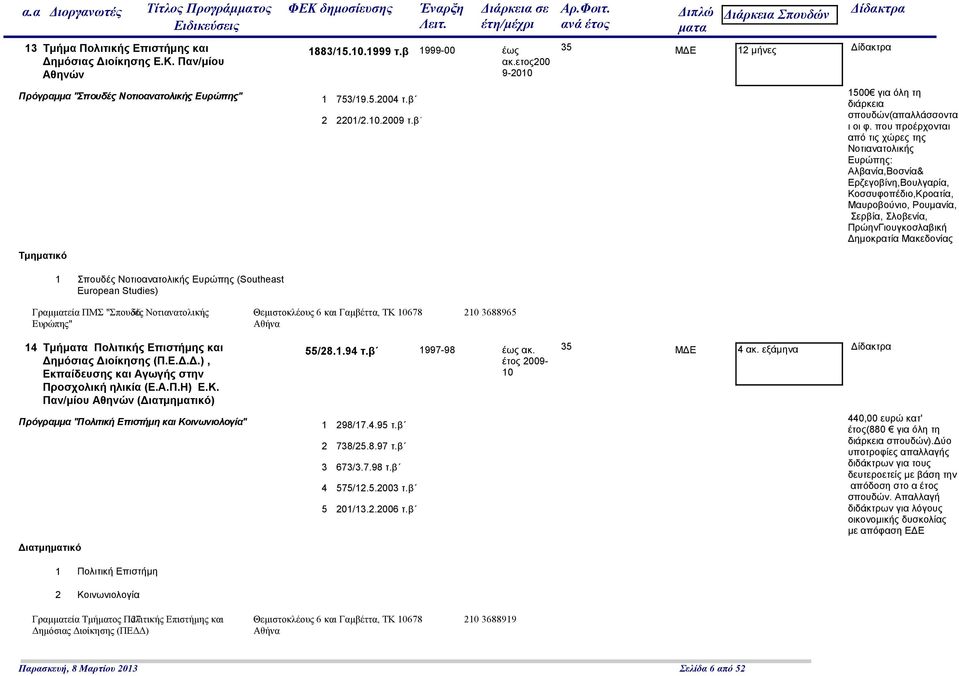This screenshot has width=959, height=676.
Task: Click entry 13 organizer 'Τμήμα Πολιτικής Επιστήμης'
Action: coord(133,61)
